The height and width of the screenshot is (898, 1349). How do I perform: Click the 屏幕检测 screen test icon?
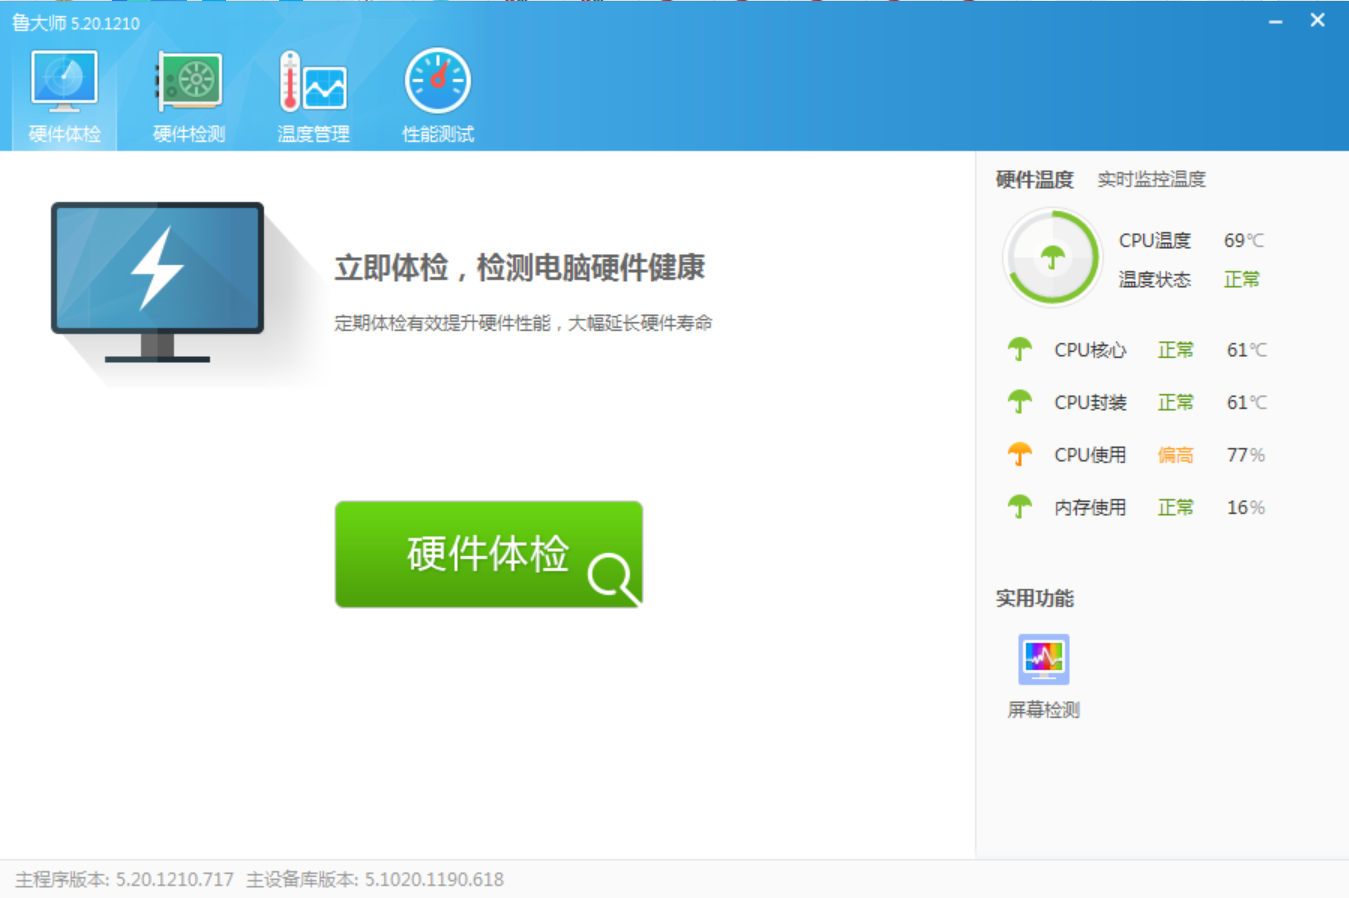(x=1042, y=658)
